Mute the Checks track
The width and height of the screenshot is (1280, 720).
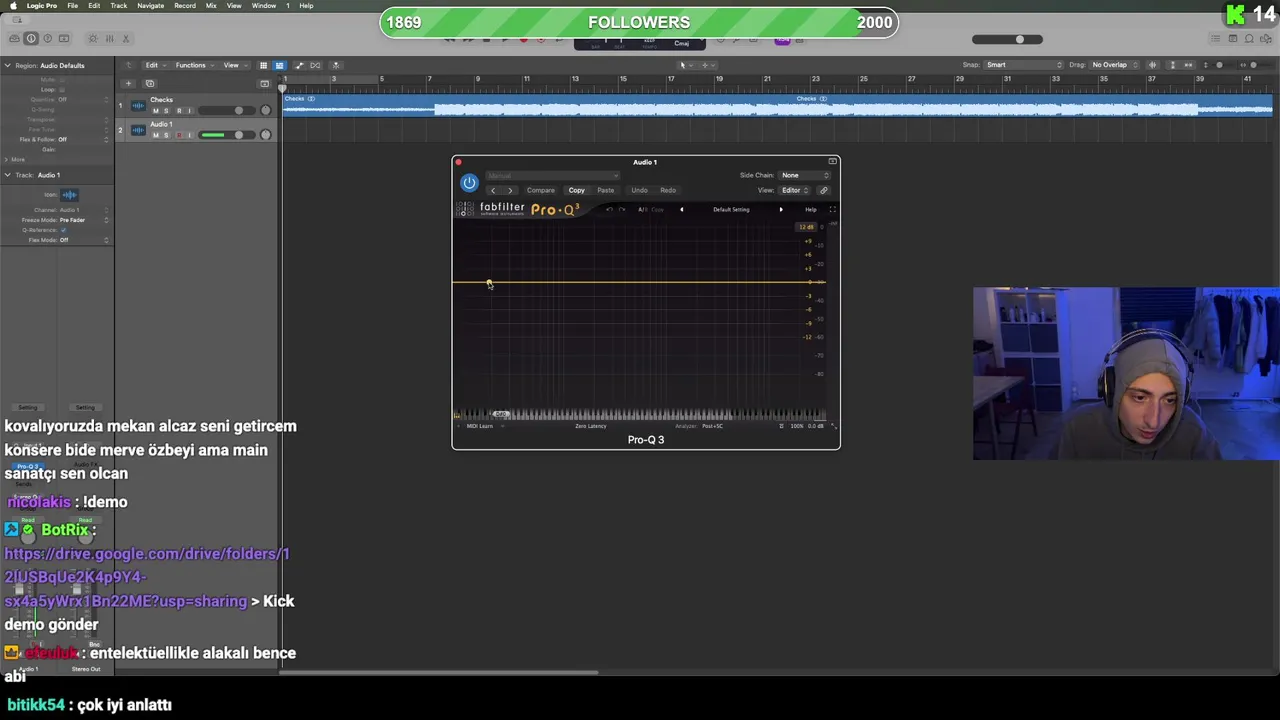click(x=155, y=110)
